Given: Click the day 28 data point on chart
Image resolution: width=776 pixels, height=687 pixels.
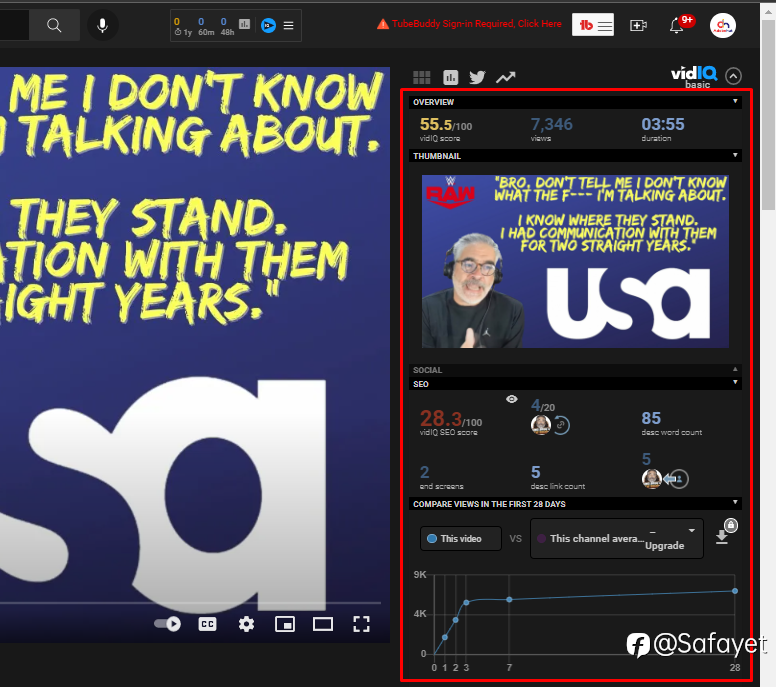Looking at the screenshot, I should (x=735, y=591).
